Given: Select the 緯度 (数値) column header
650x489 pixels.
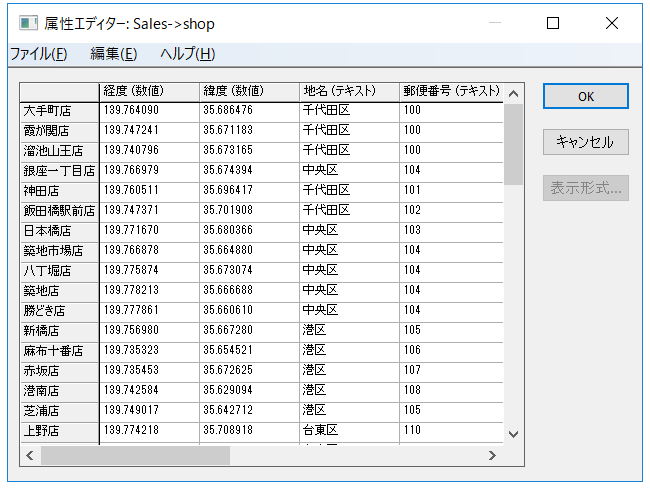Looking at the screenshot, I should click(249, 92).
